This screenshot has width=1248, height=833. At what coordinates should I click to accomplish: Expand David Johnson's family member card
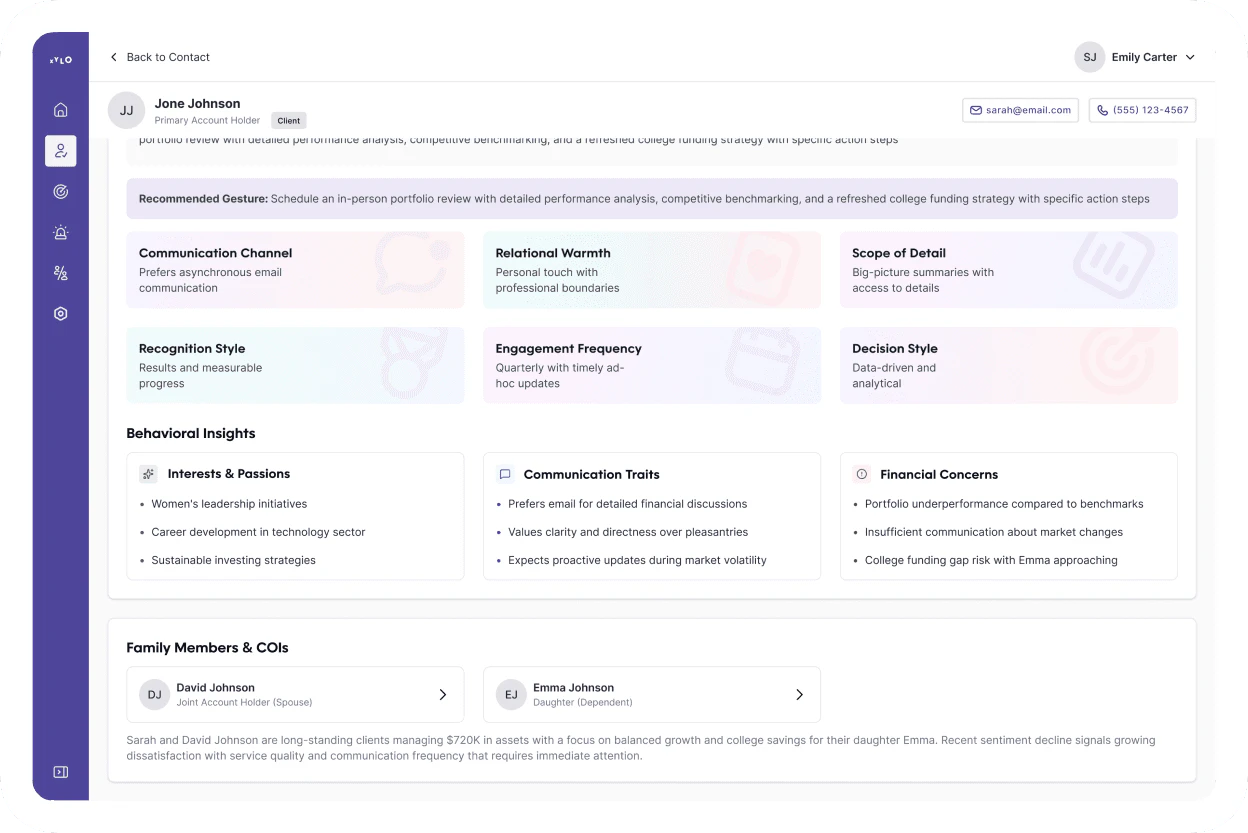(x=443, y=694)
